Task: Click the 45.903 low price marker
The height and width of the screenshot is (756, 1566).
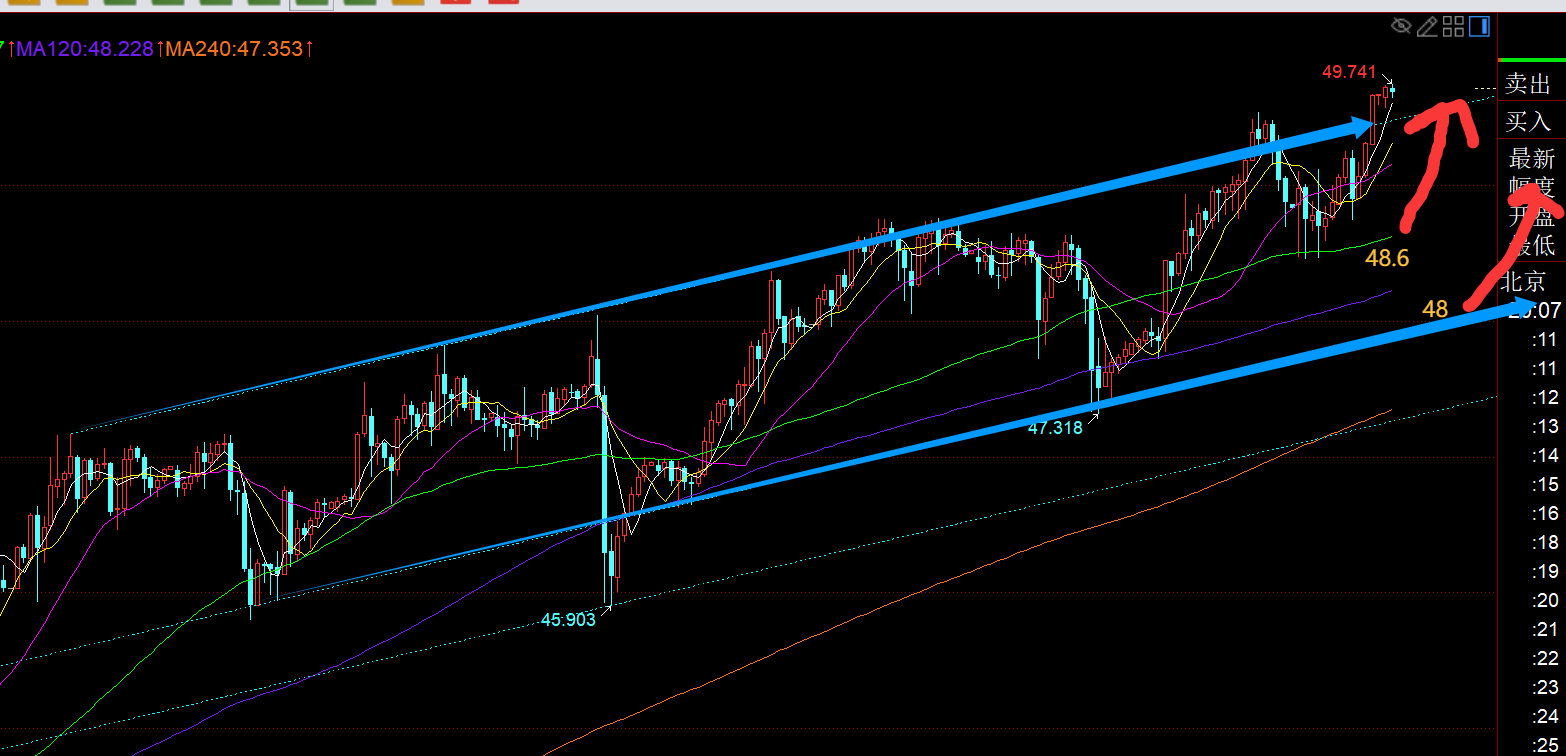Action: [568, 619]
